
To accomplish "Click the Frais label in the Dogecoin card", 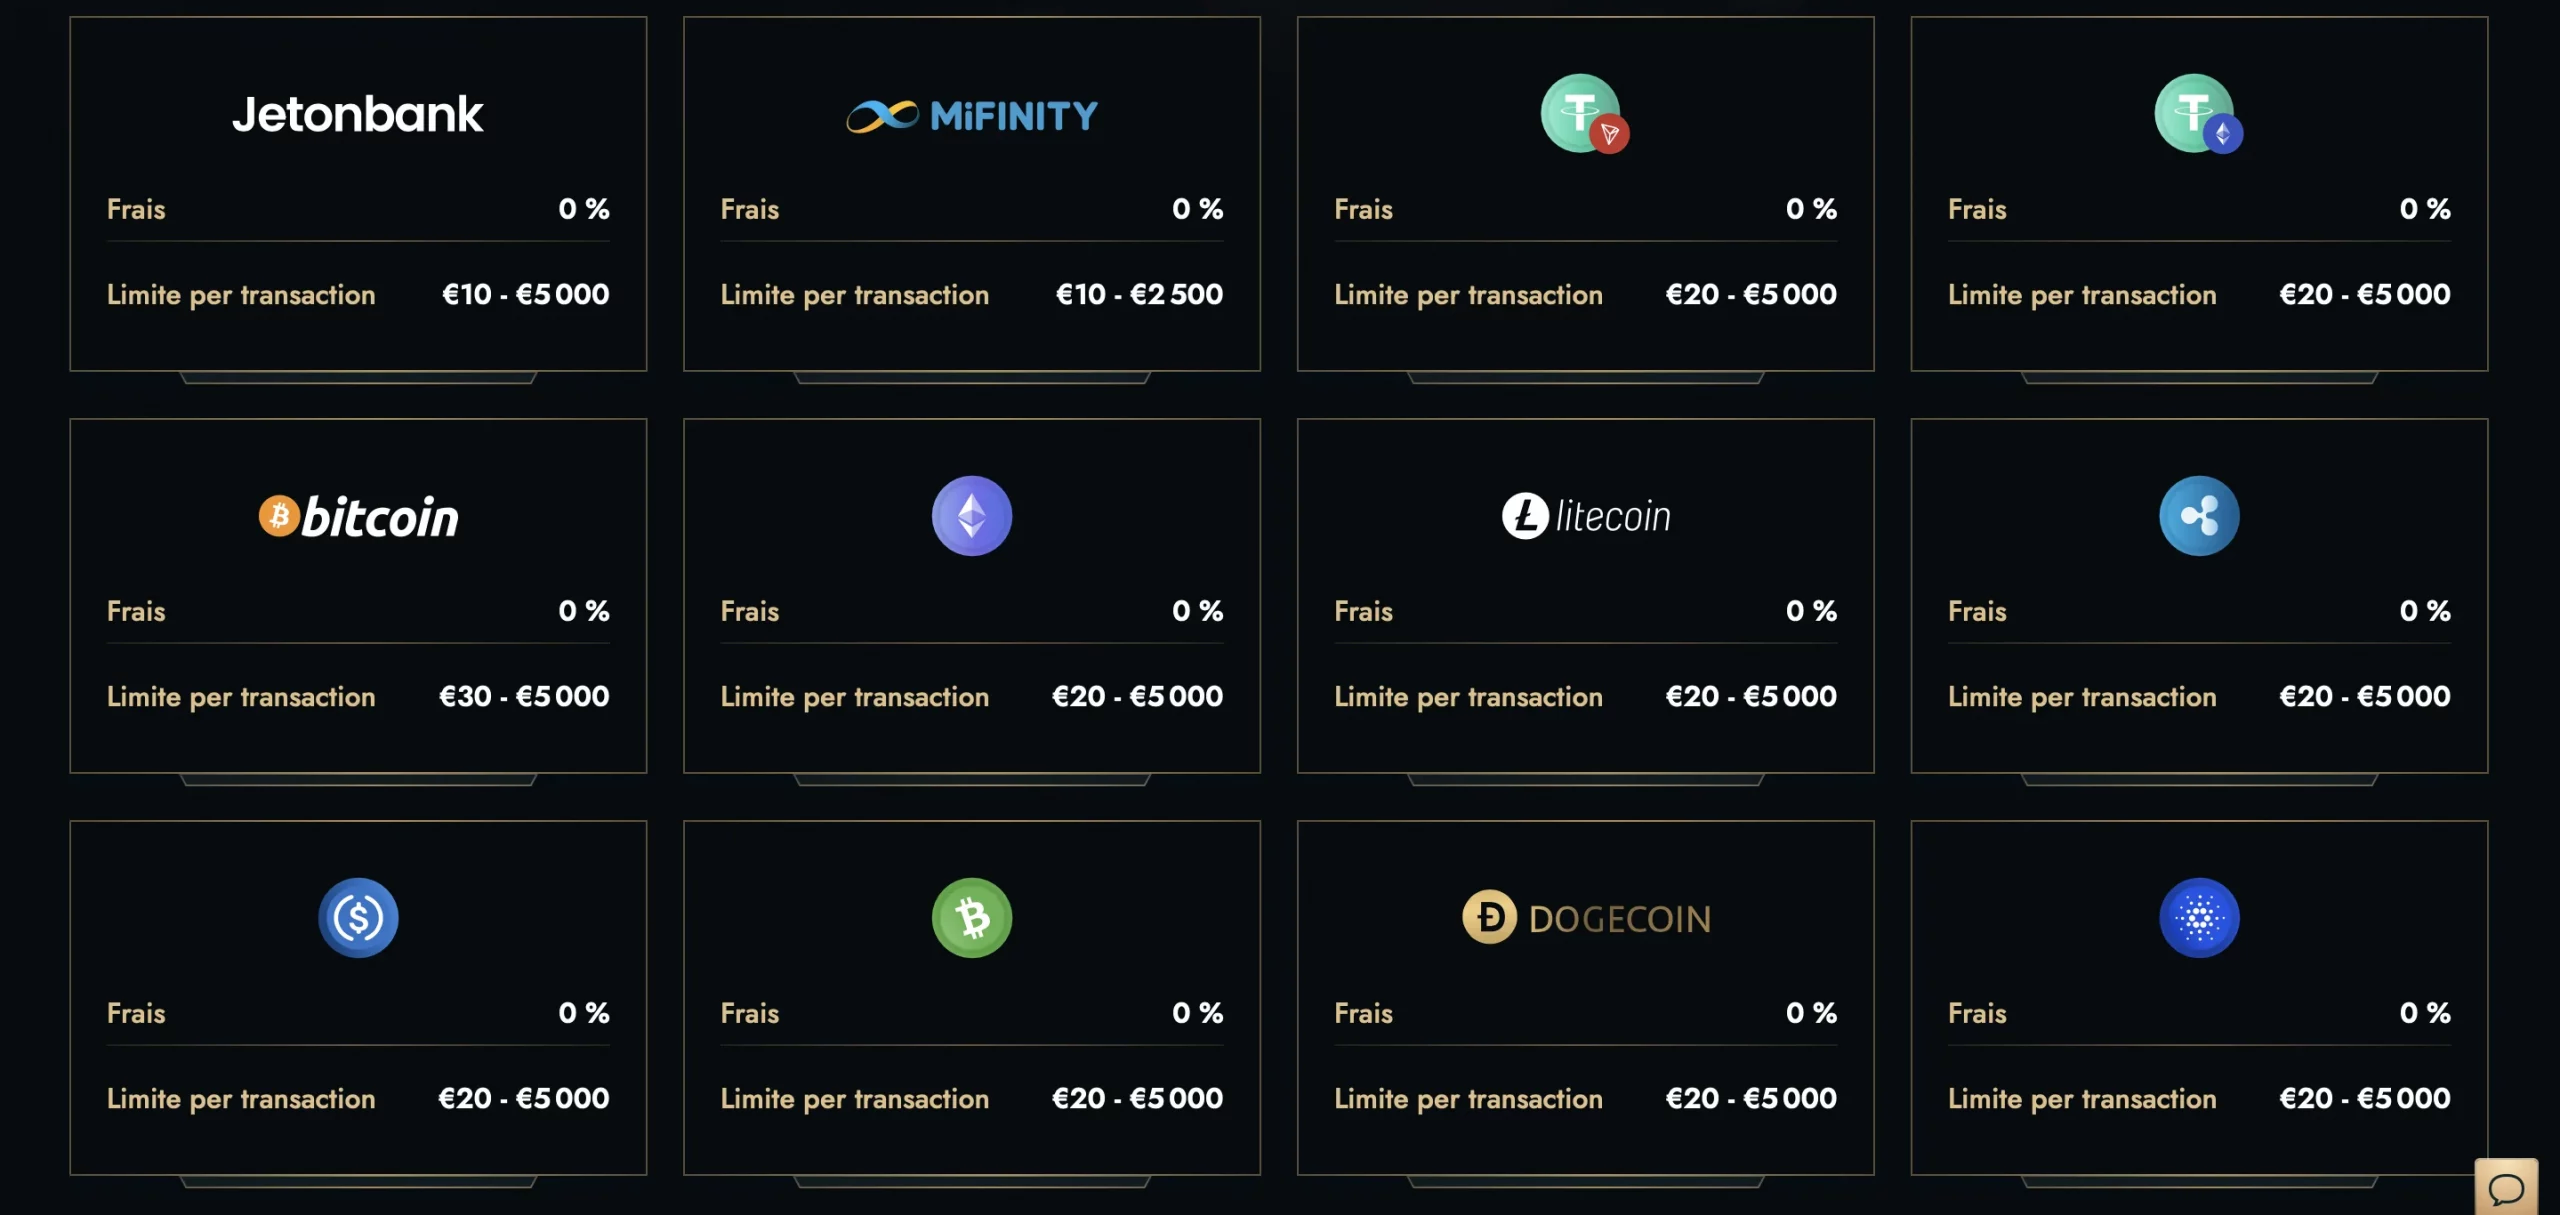I will click(x=1363, y=1013).
